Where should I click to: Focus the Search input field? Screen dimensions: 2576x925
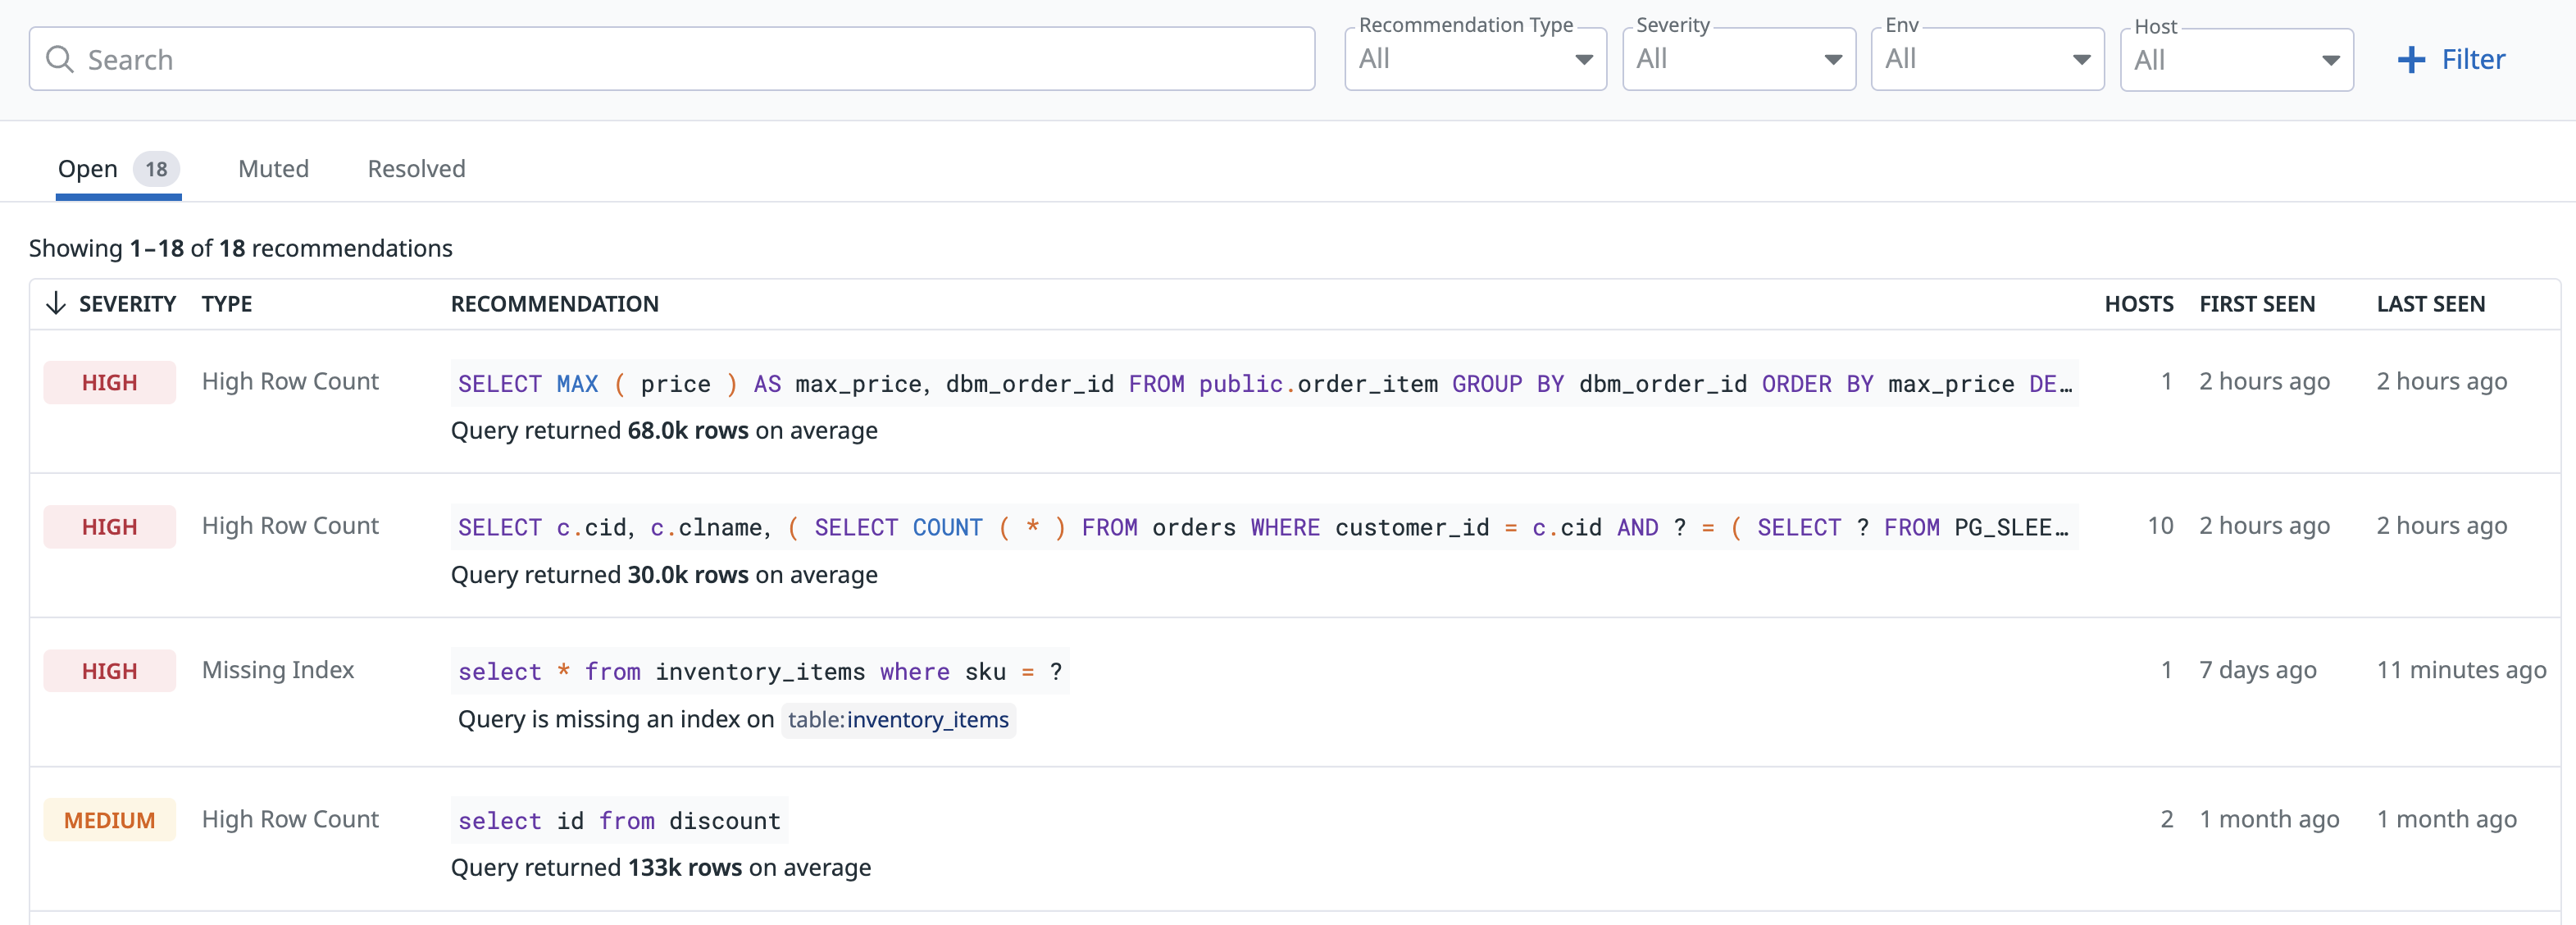click(x=671, y=59)
